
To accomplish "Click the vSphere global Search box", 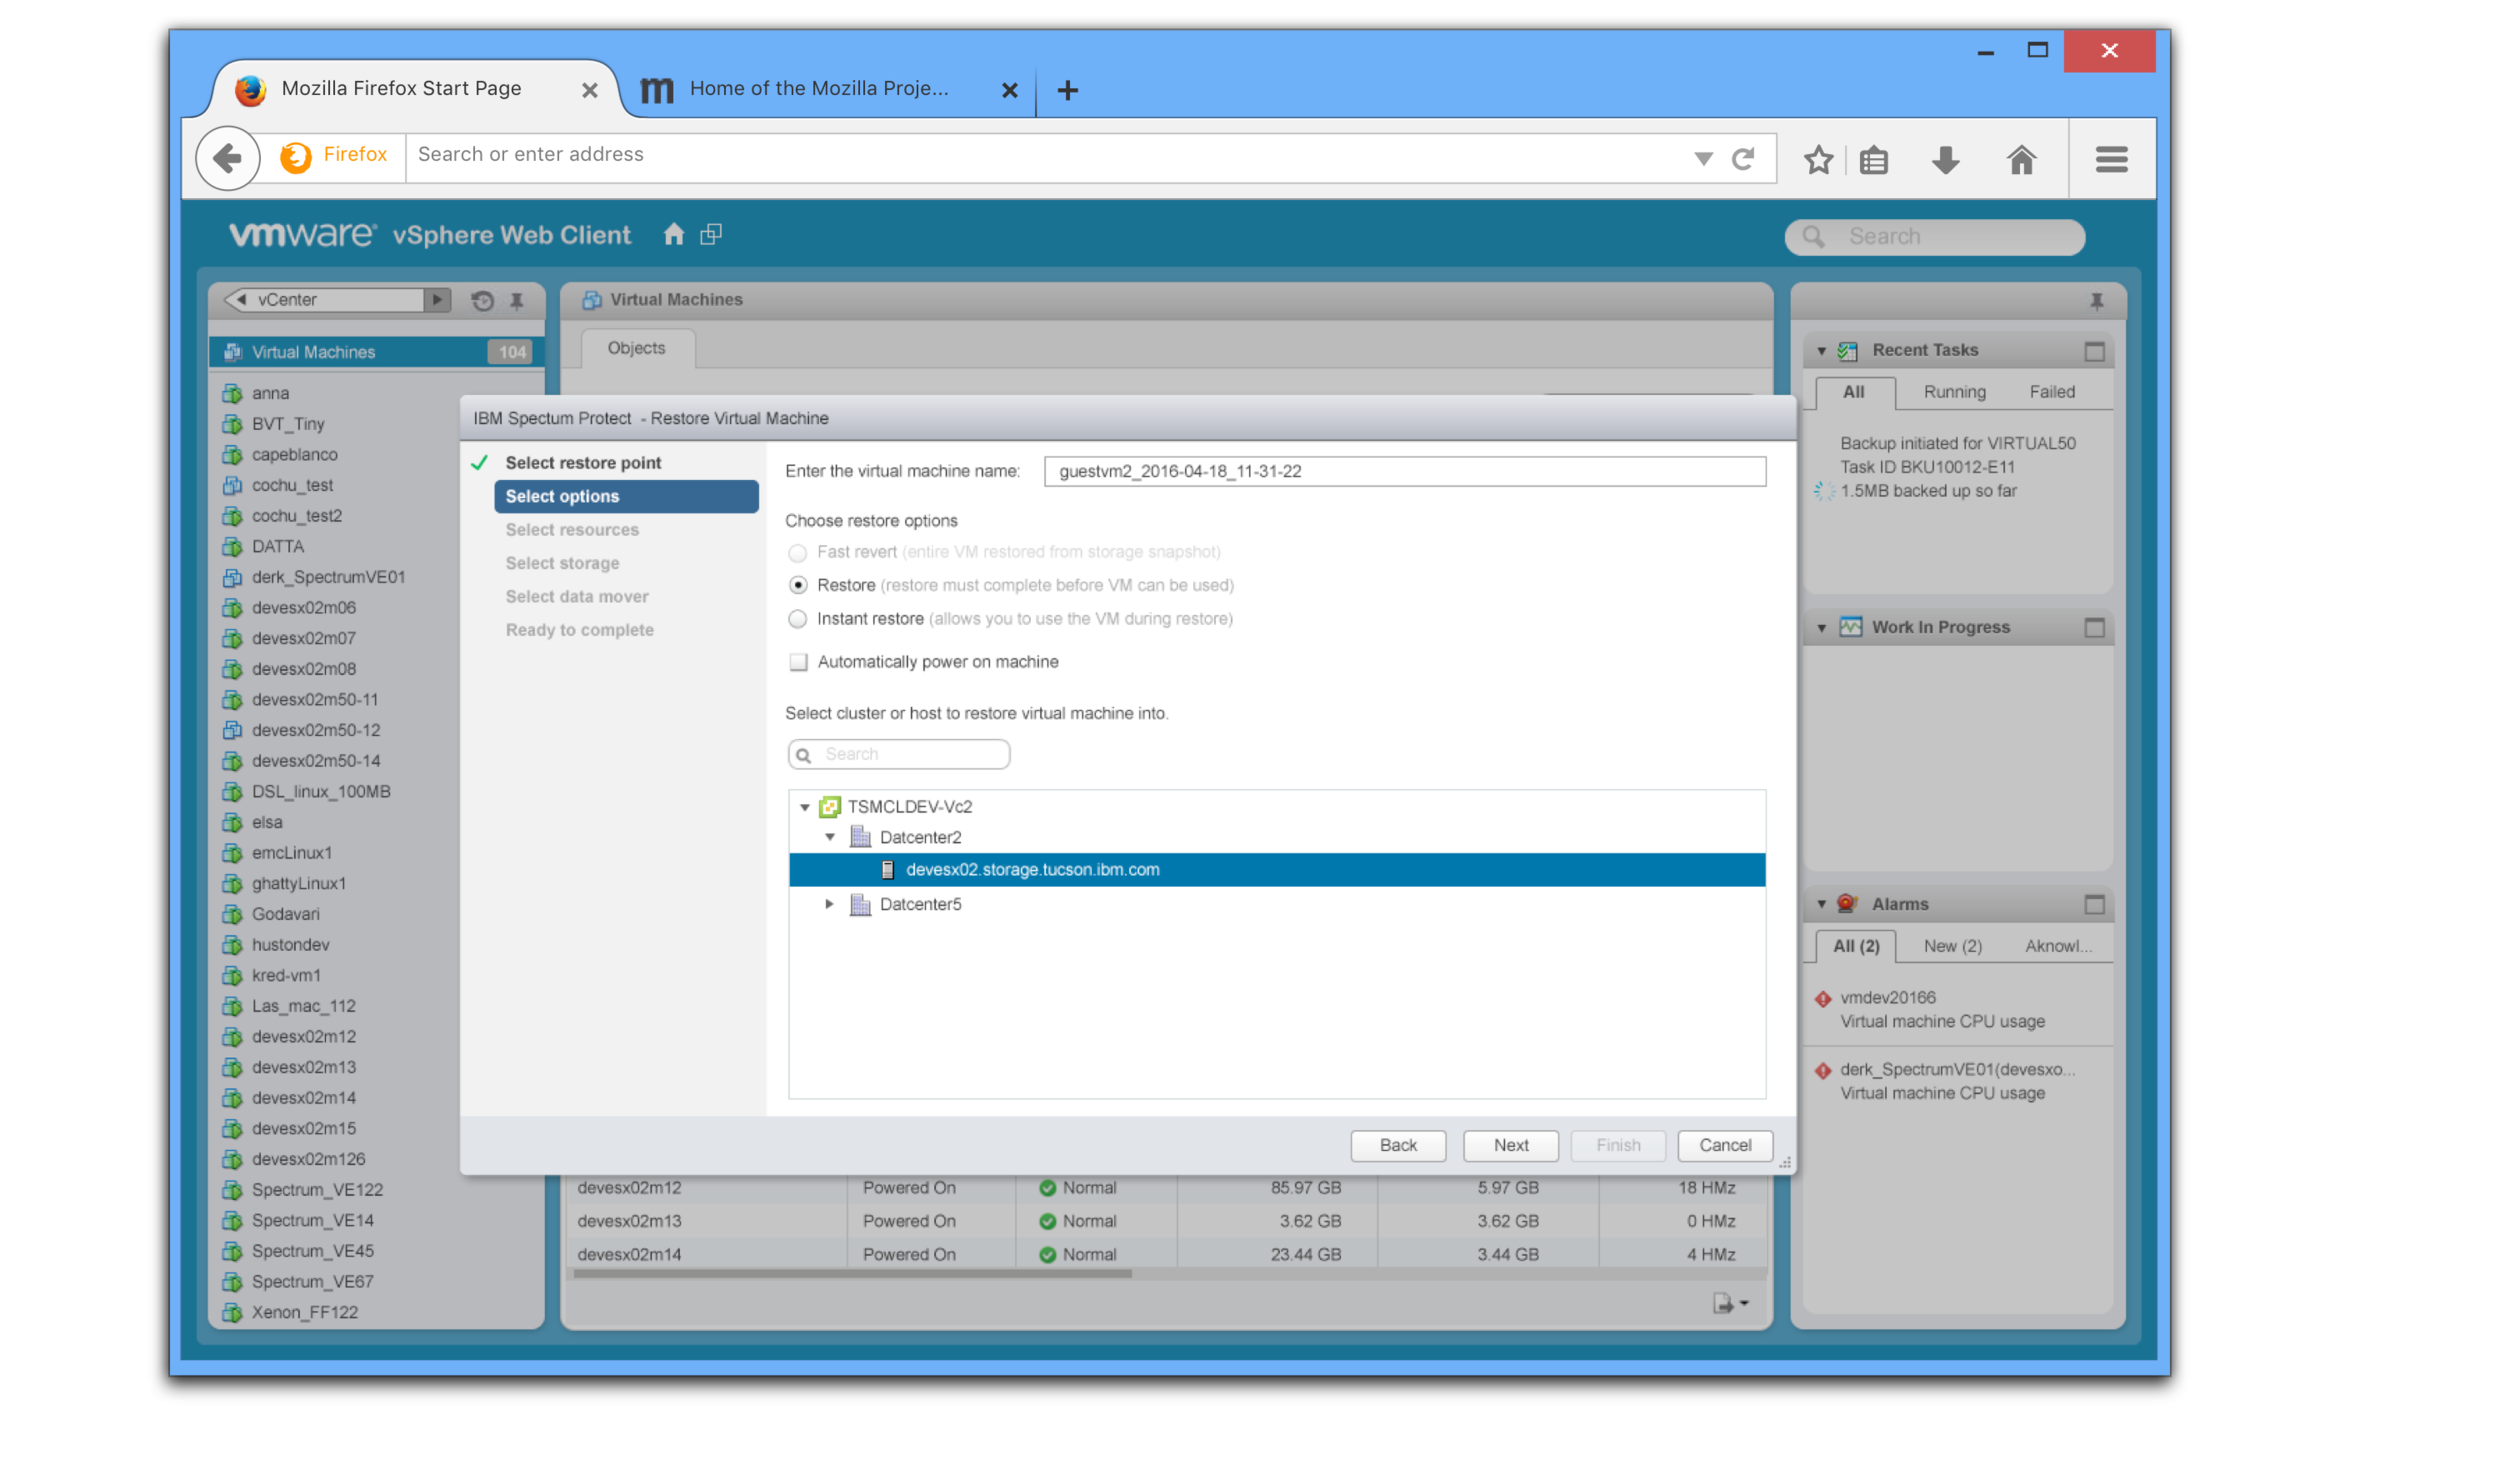I will coord(1934,237).
